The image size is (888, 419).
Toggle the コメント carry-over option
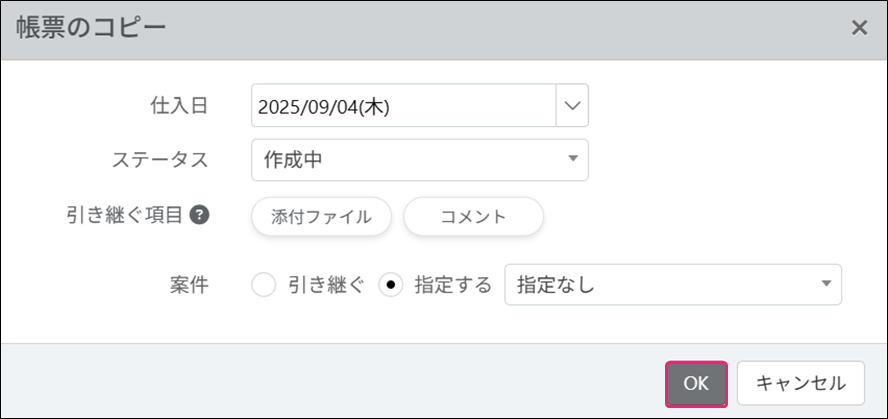[473, 216]
